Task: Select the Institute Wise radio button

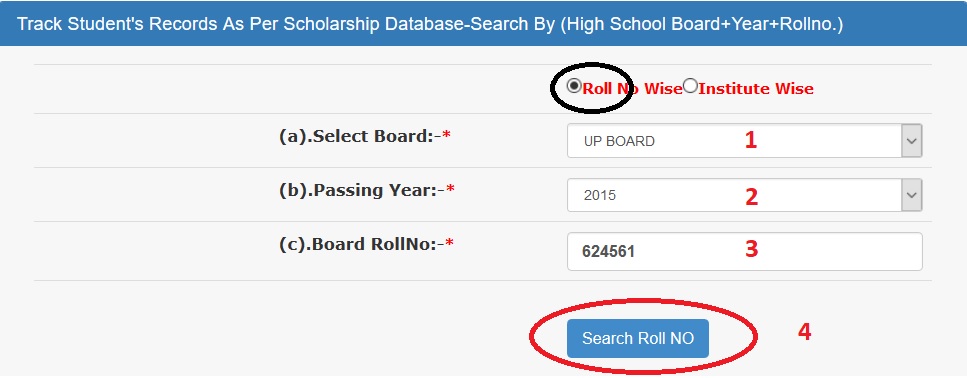Action: click(691, 86)
